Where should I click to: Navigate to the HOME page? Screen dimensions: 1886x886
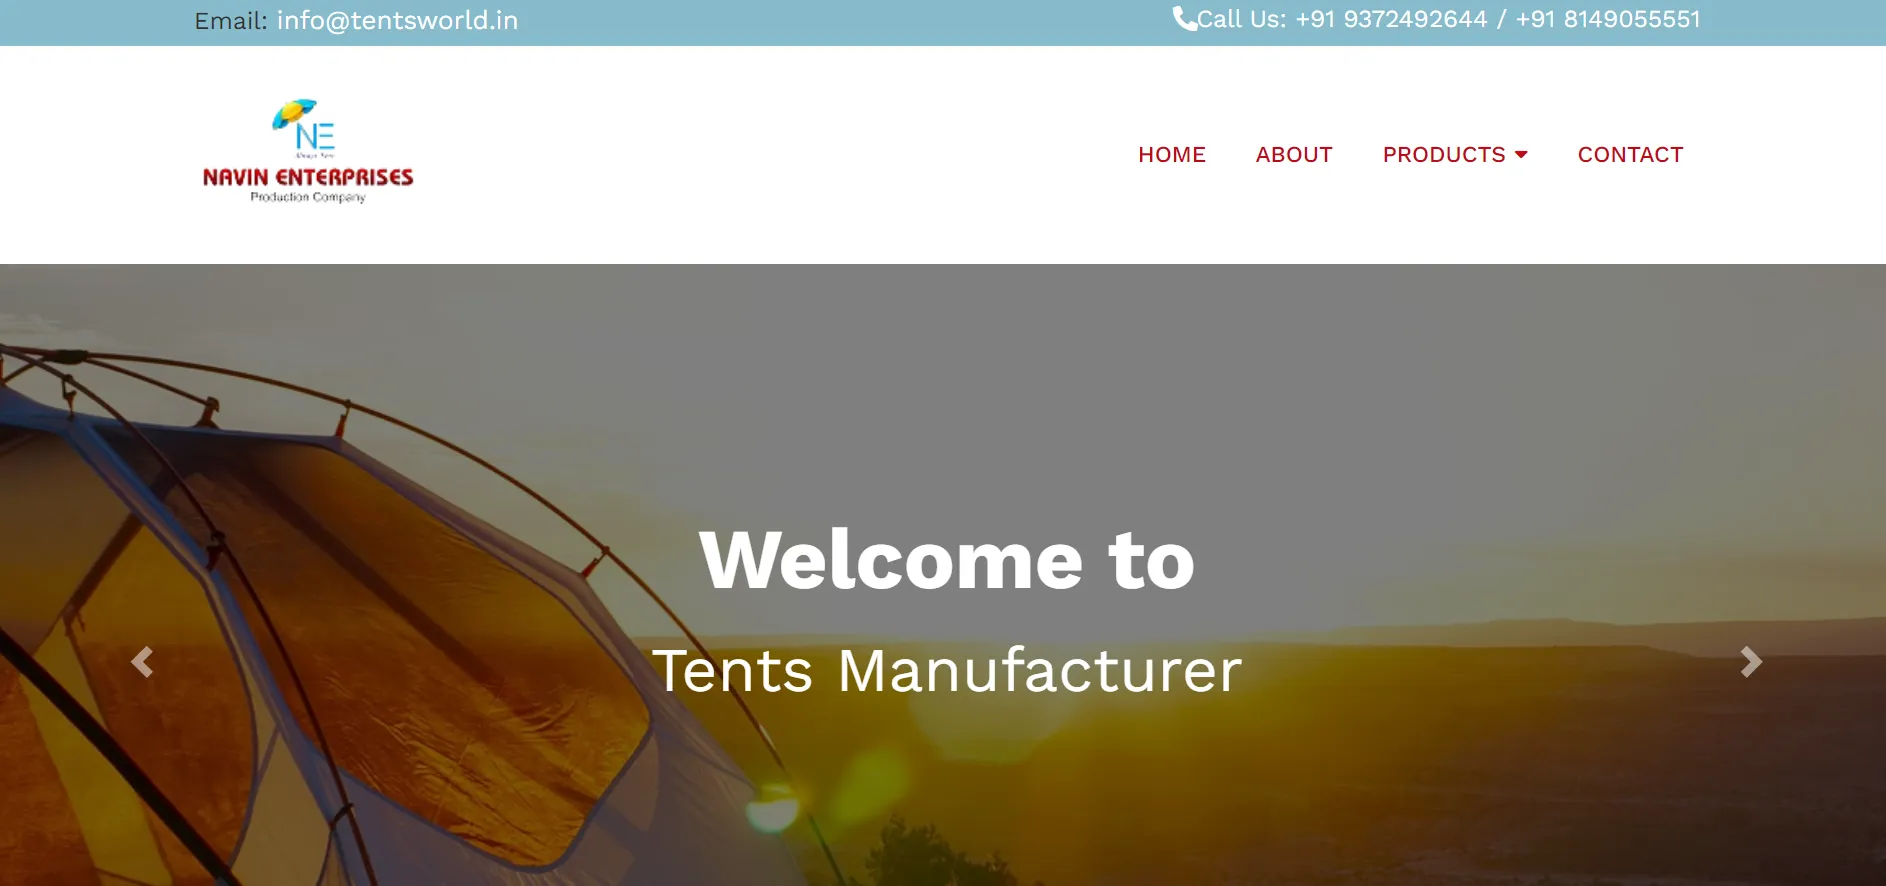pos(1172,155)
